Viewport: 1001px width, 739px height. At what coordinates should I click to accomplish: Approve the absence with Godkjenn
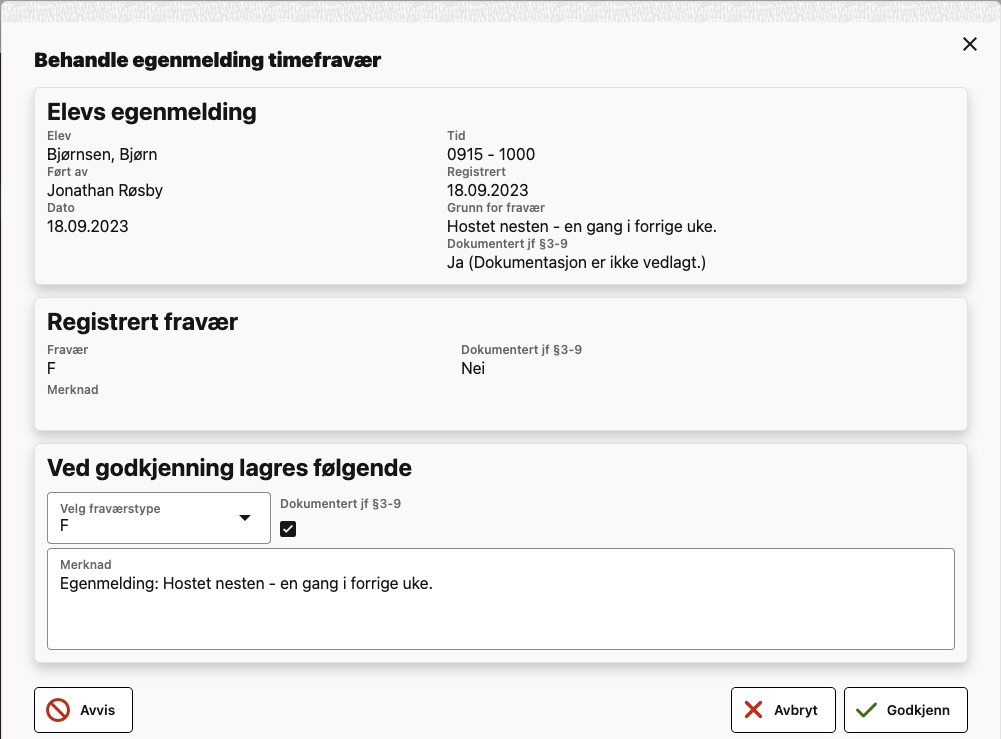click(905, 709)
